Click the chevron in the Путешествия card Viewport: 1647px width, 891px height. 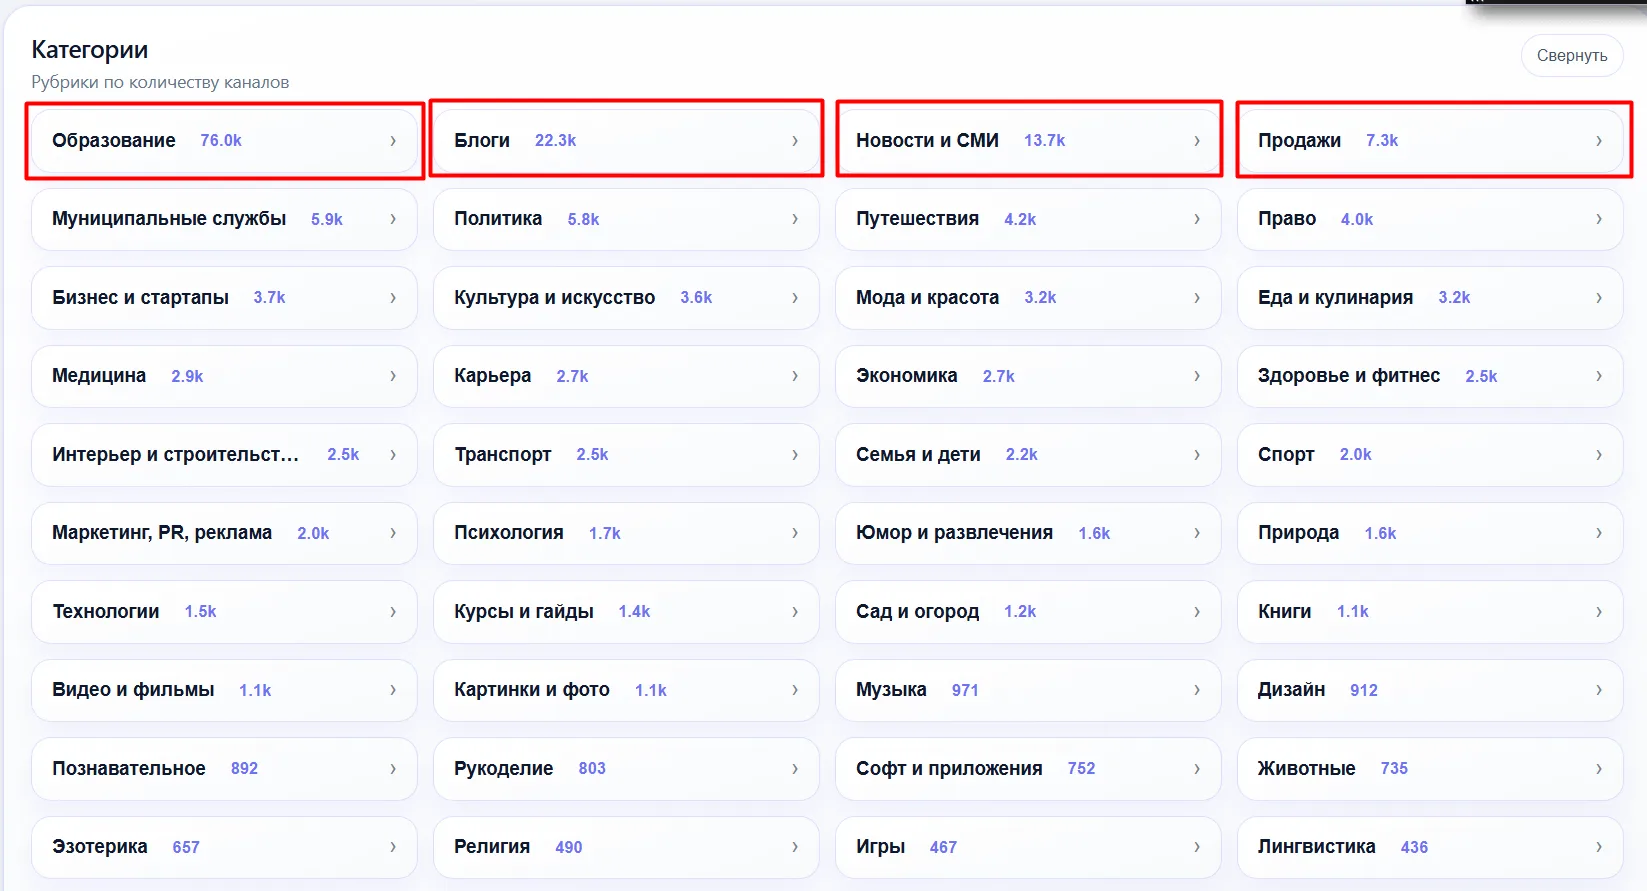(x=1197, y=219)
